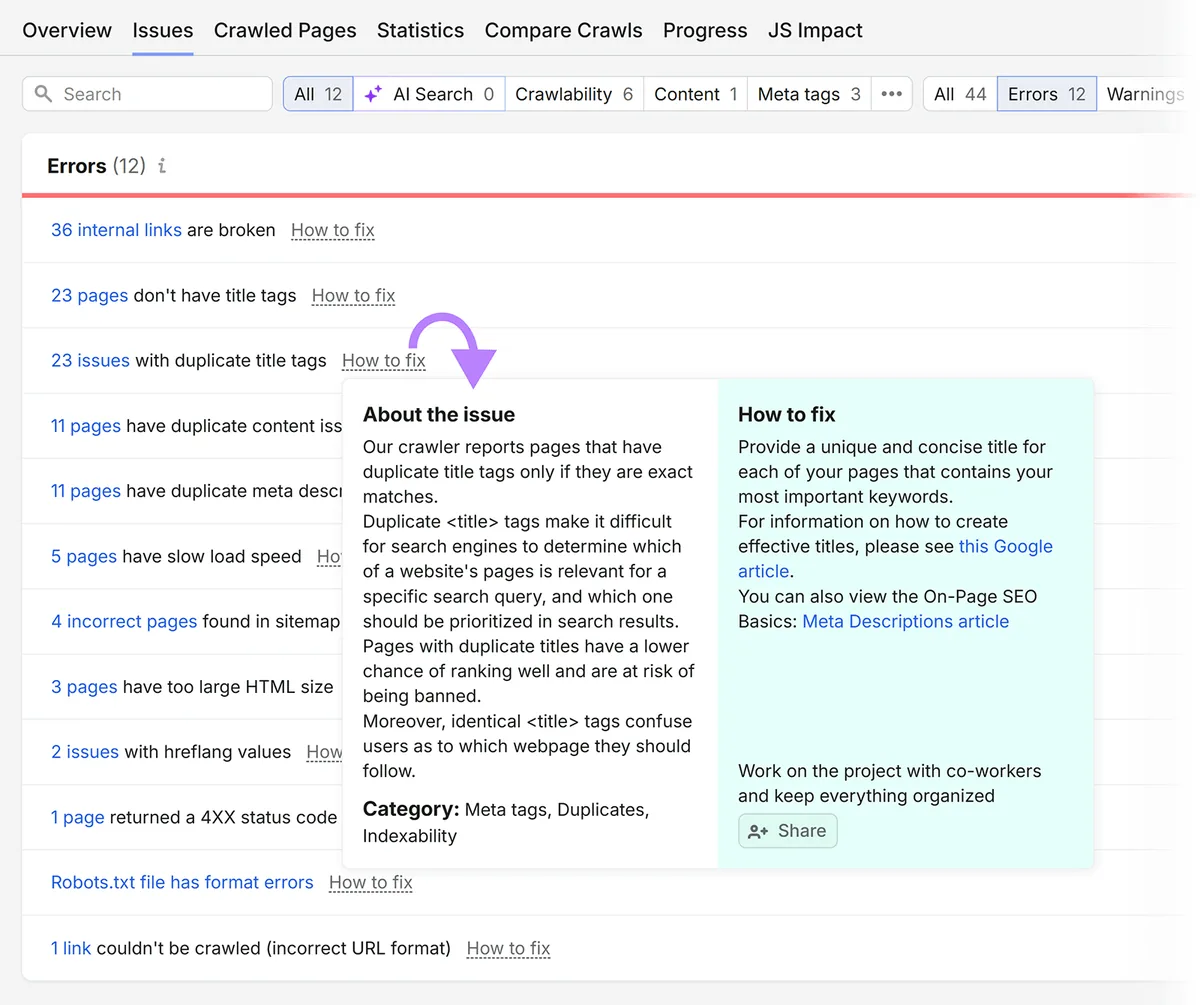Open the Overview tab
Screen dimensions: 1200x1005
point(67,31)
